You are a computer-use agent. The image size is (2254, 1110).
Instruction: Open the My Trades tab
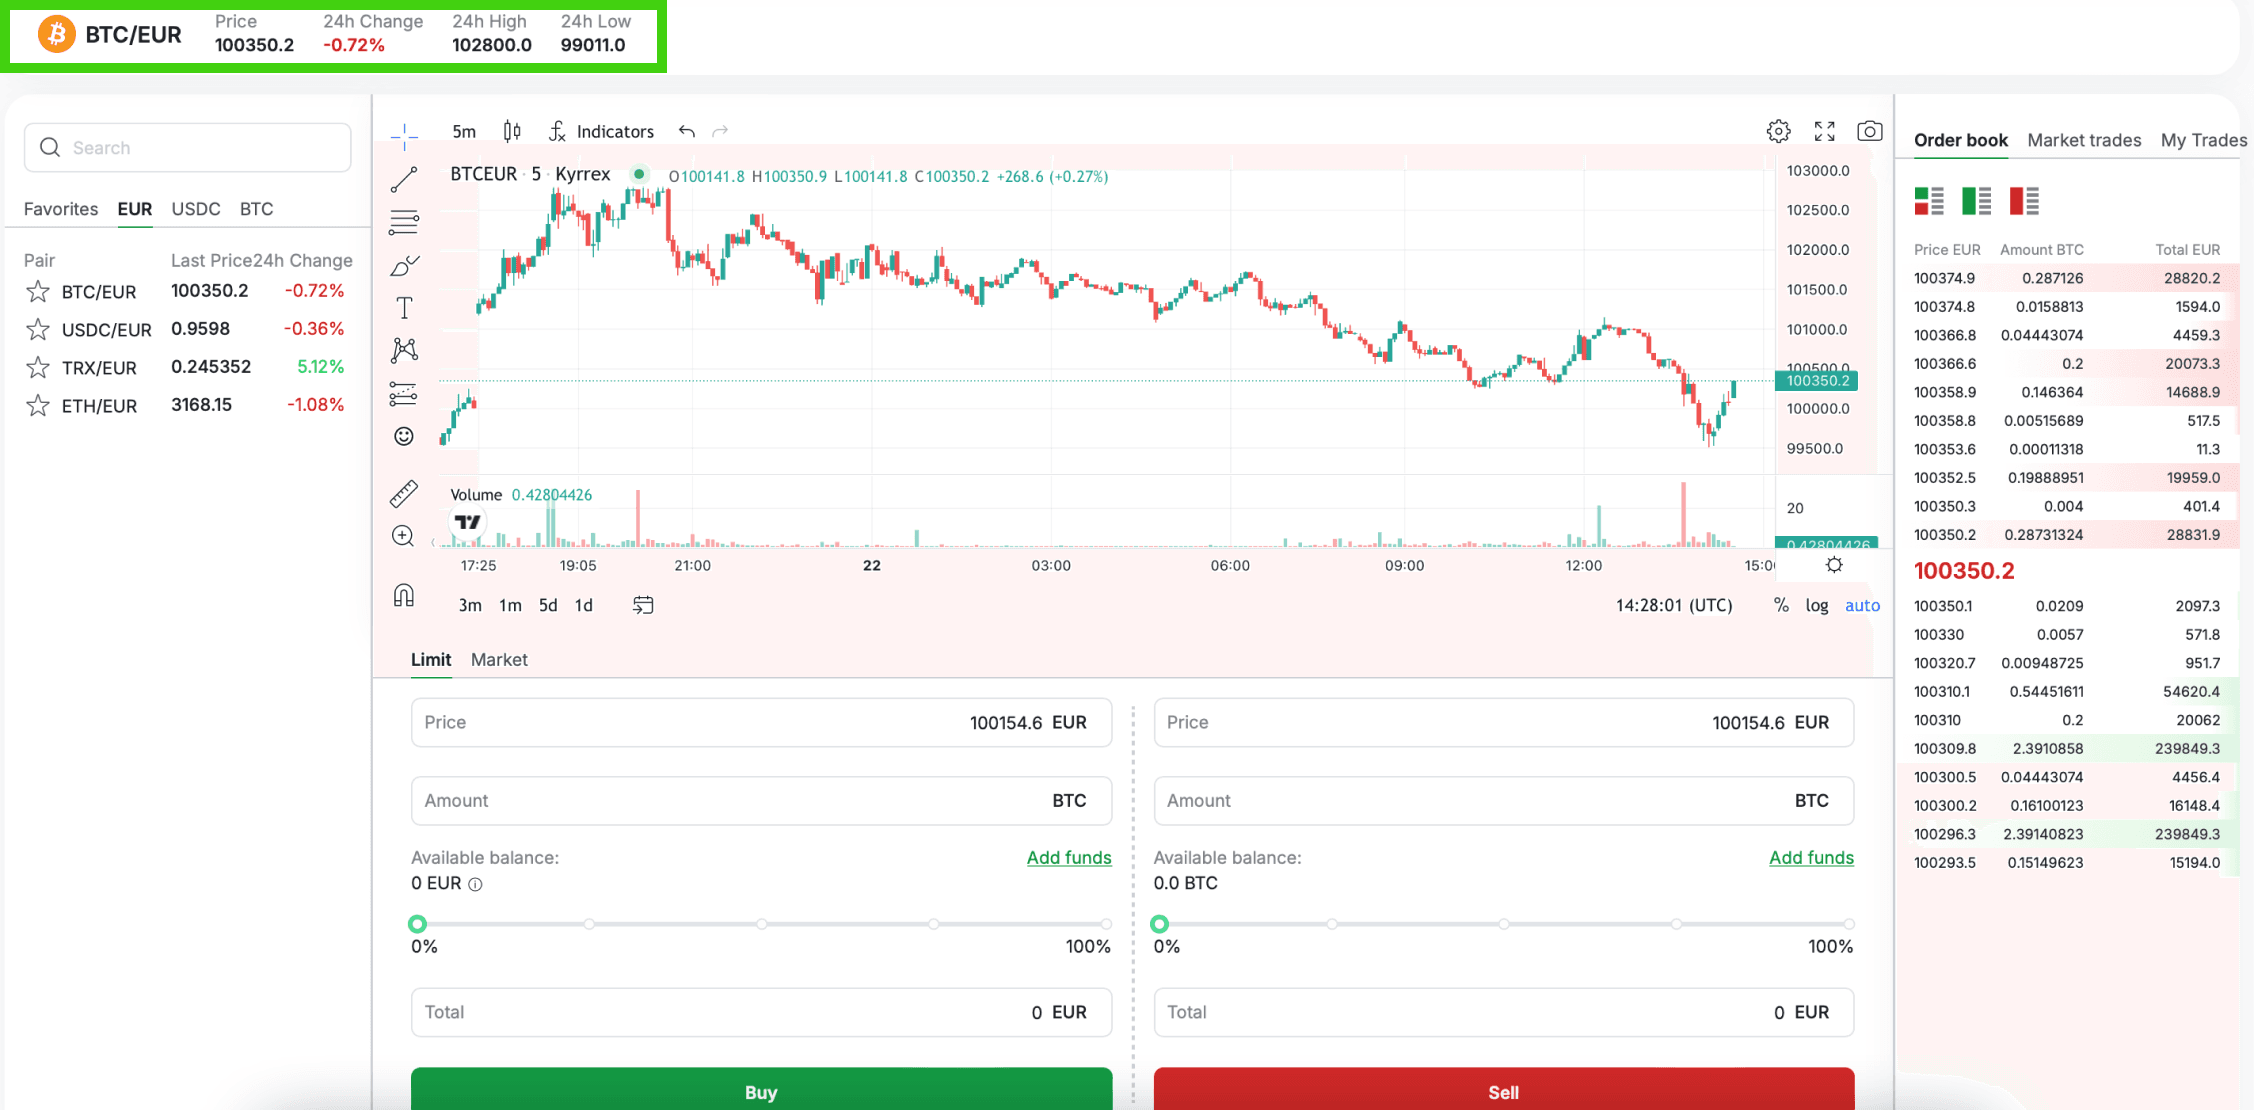[2204, 140]
